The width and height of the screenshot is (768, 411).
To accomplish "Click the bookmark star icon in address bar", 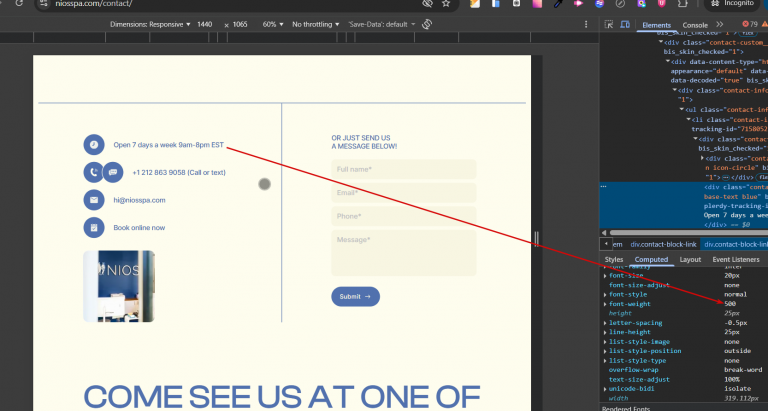I will 446,3.
